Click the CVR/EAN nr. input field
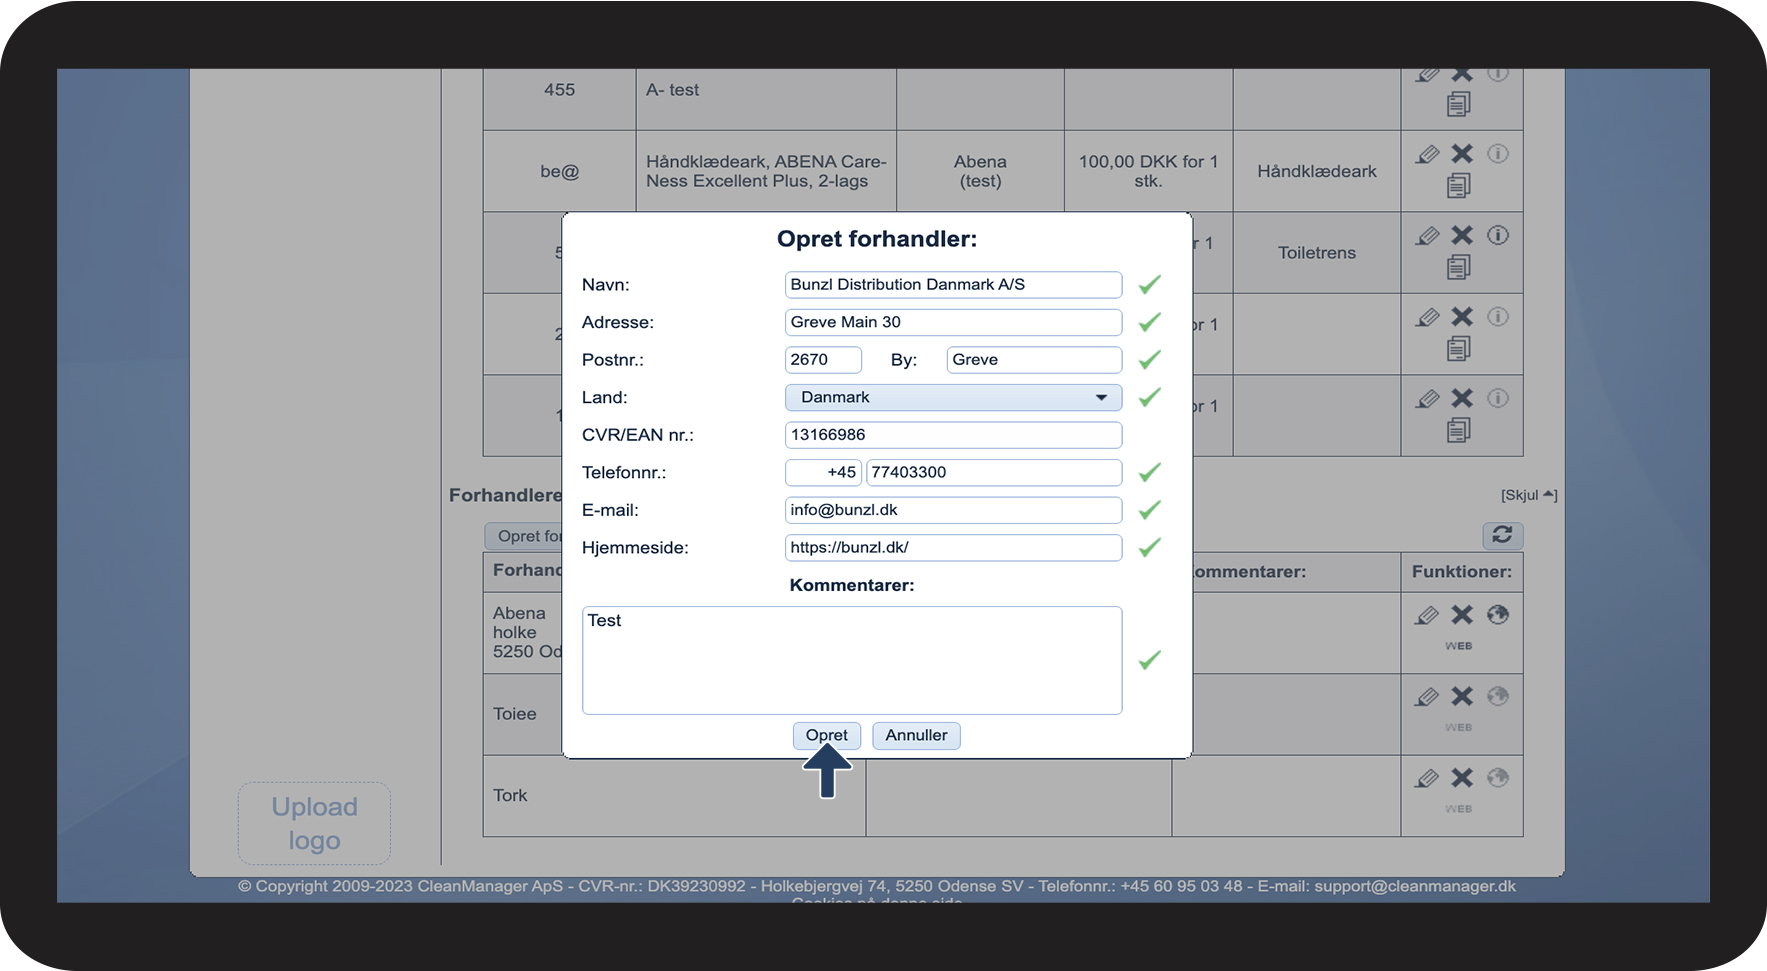 click(952, 435)
